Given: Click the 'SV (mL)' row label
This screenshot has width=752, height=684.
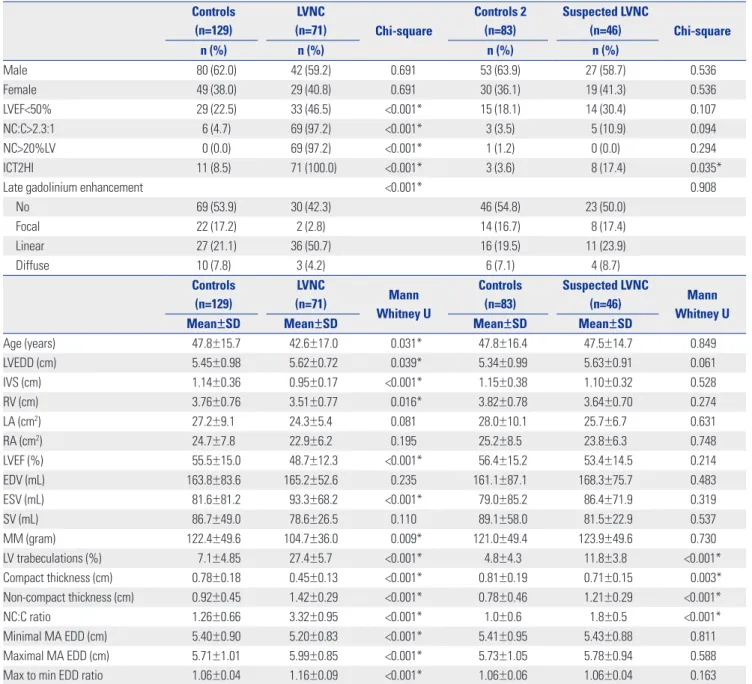Looking at the screenshot, I should 21,519.
